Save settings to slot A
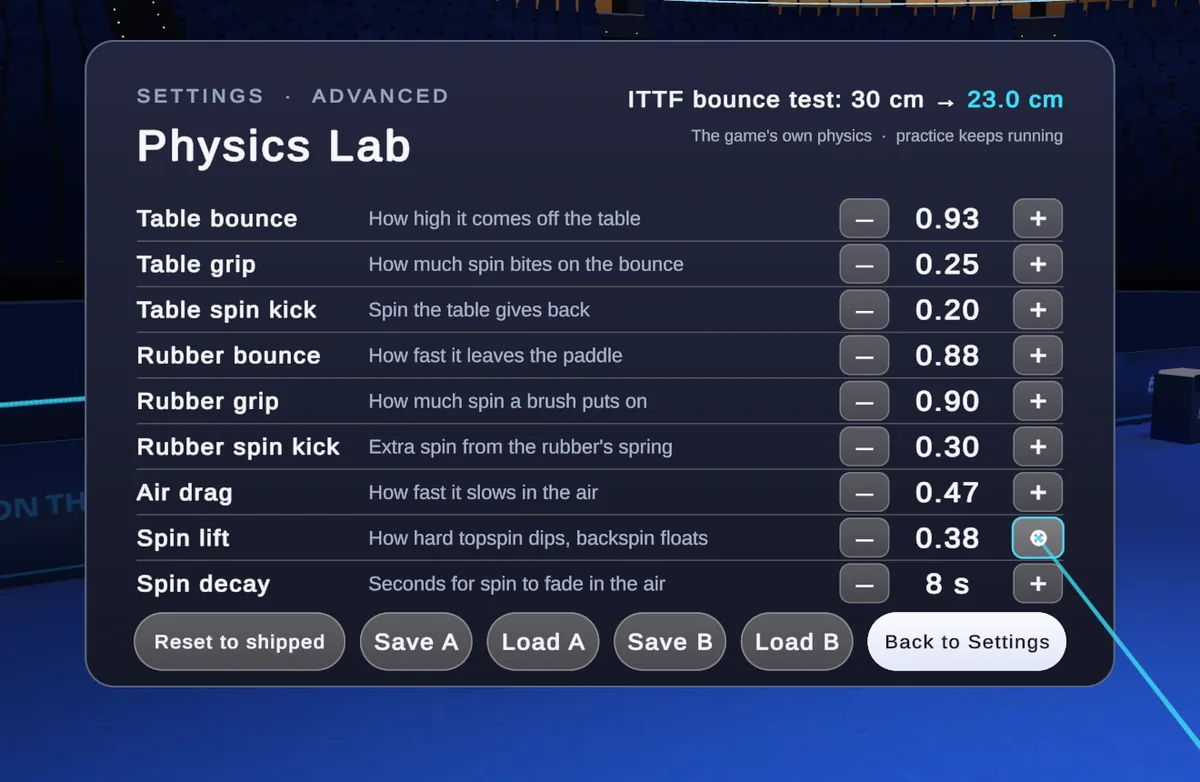Viewport: 1200px width, 782px height. (x=416, y=642)
